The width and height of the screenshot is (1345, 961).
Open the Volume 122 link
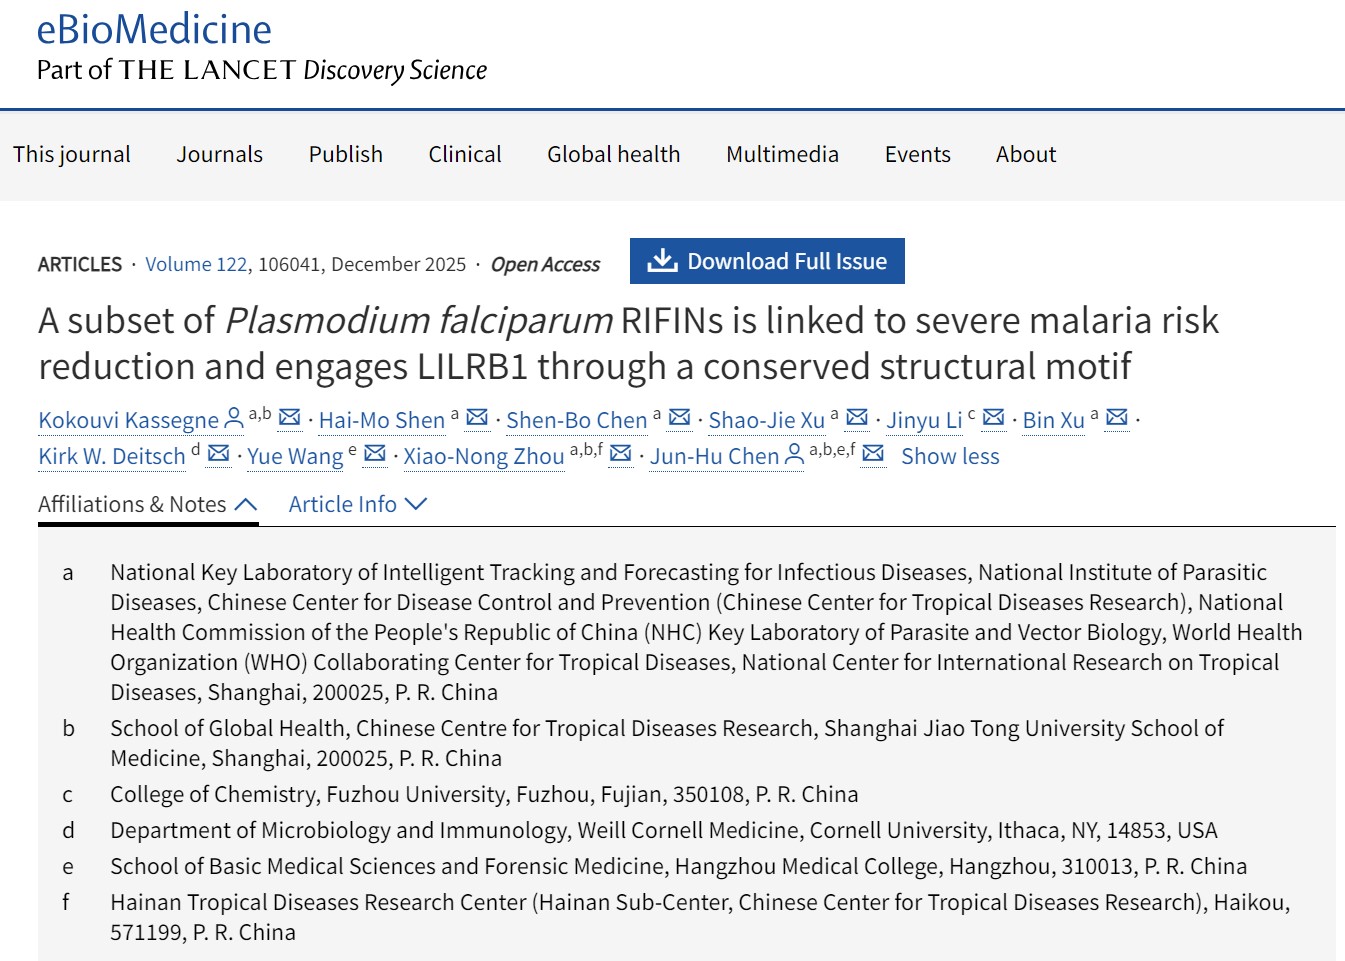pyautogui.click(x=196, y=264)
